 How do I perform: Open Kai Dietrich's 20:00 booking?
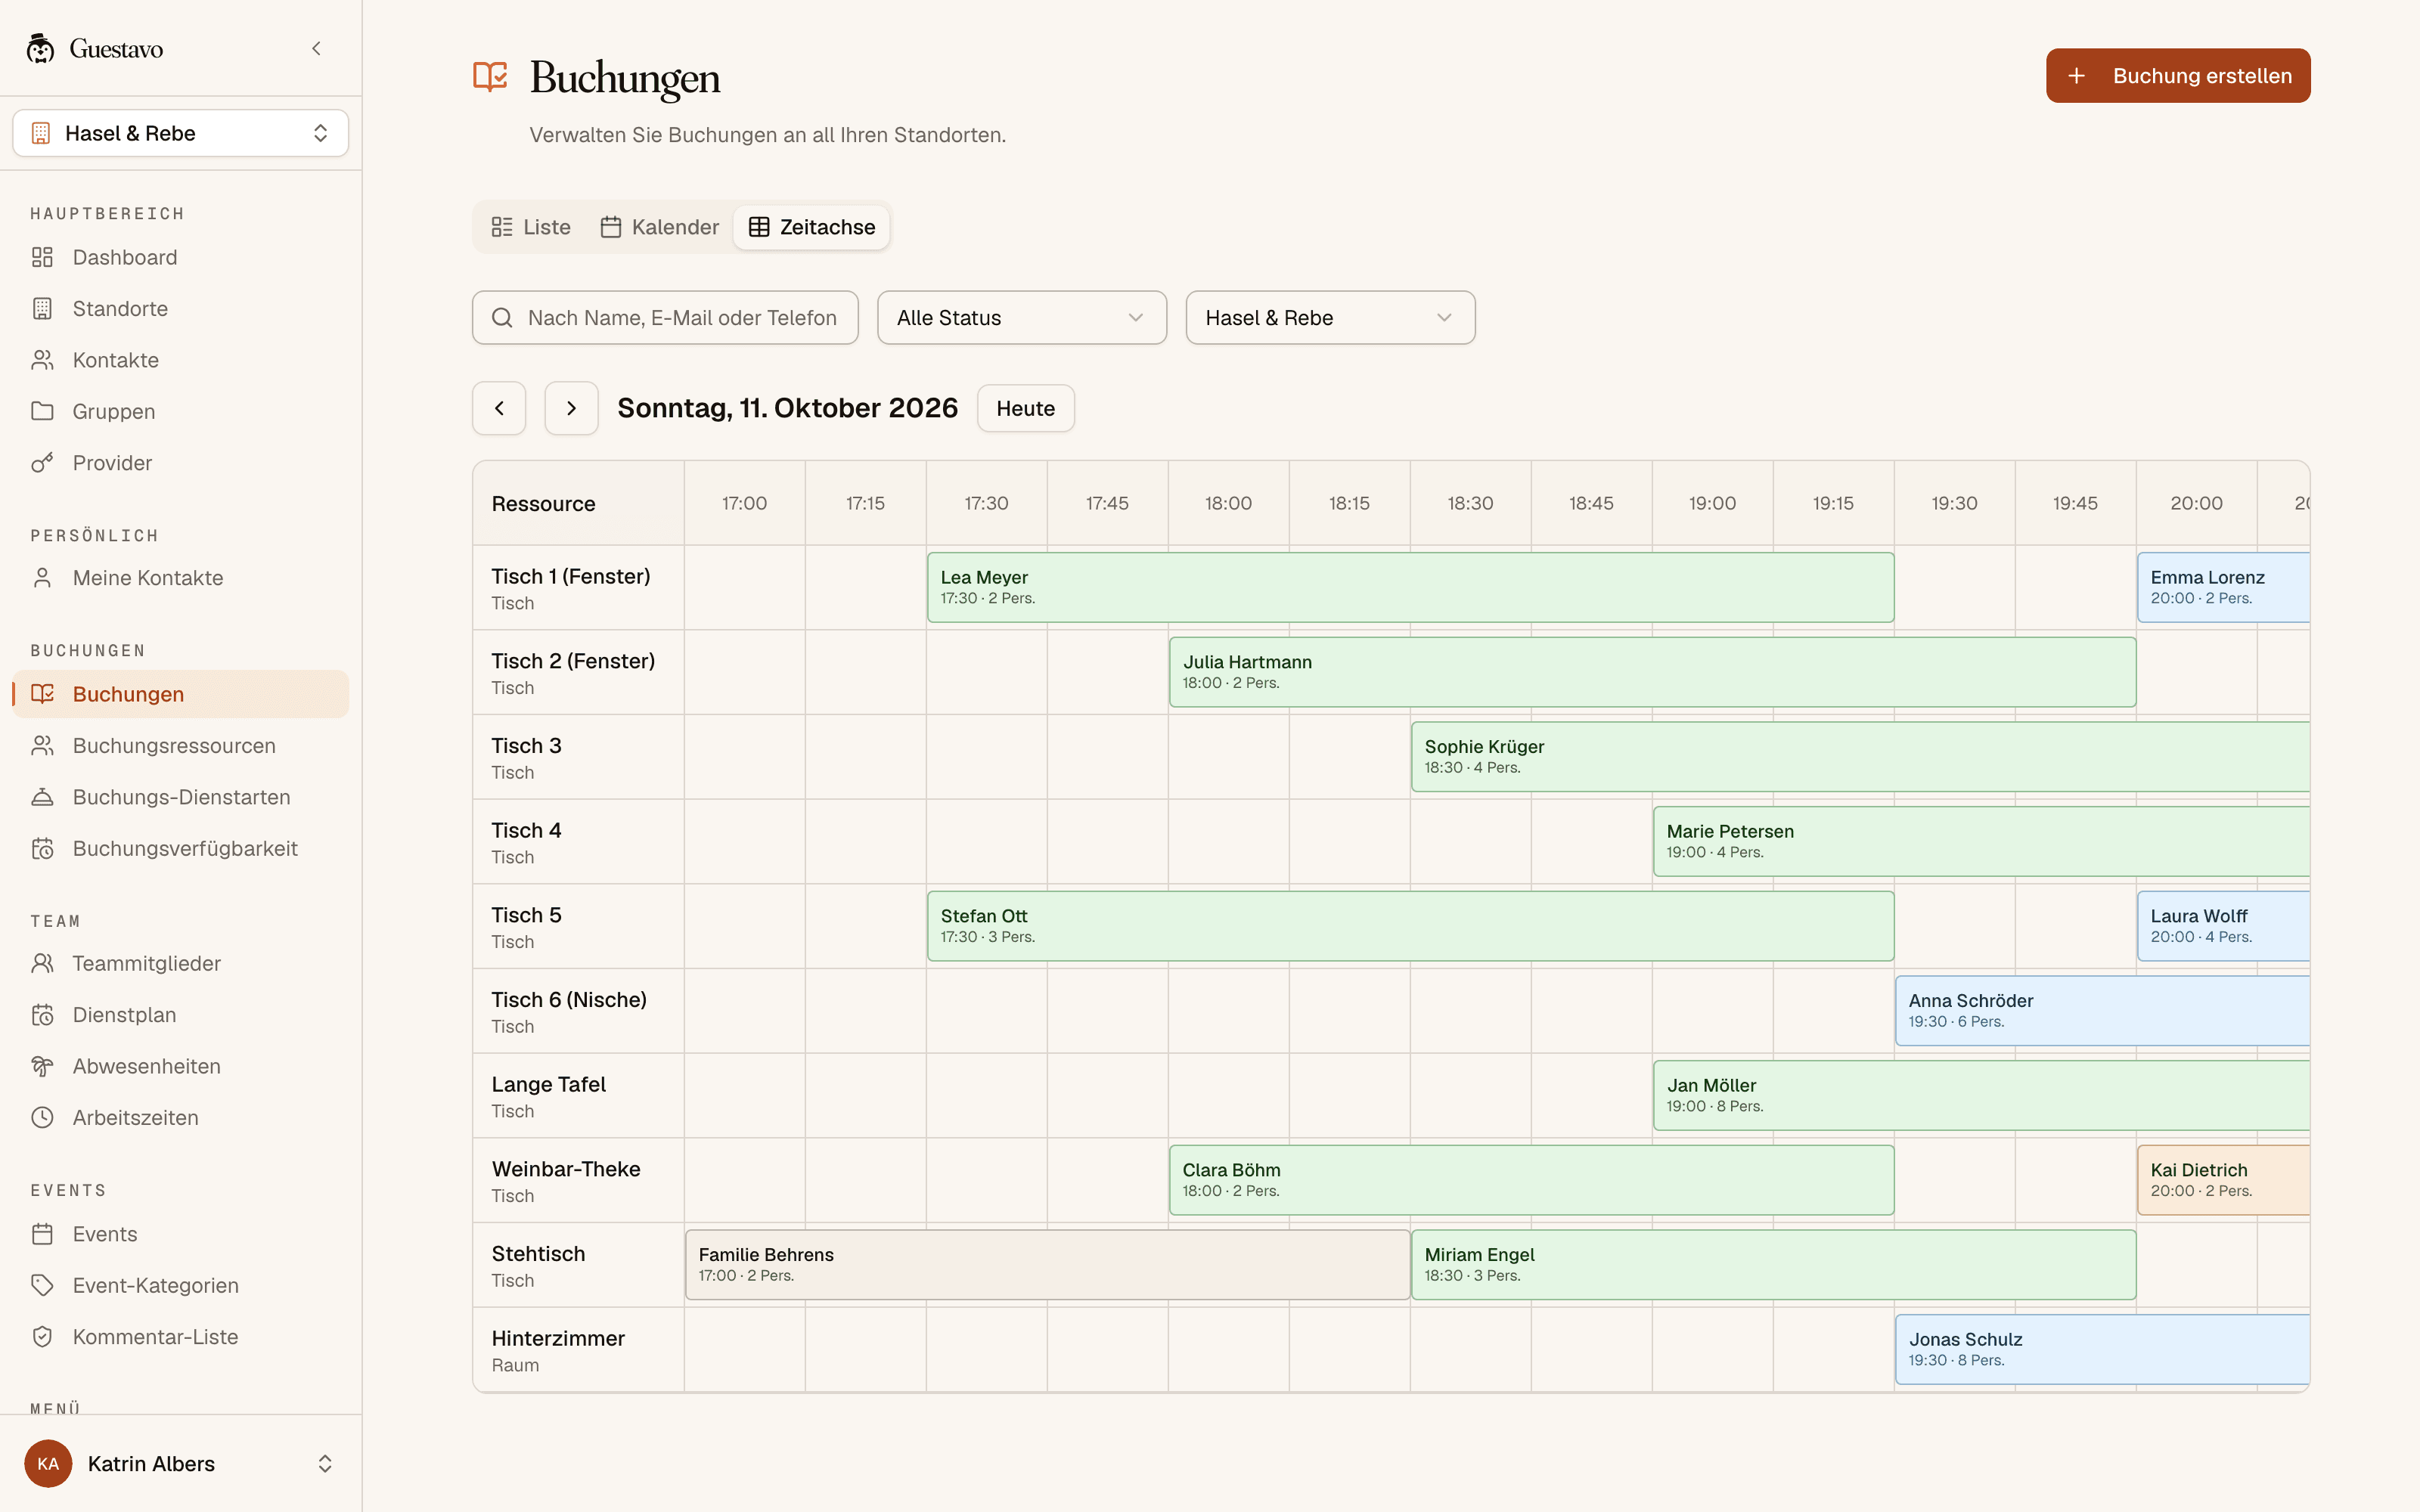click(2223, 1180)
